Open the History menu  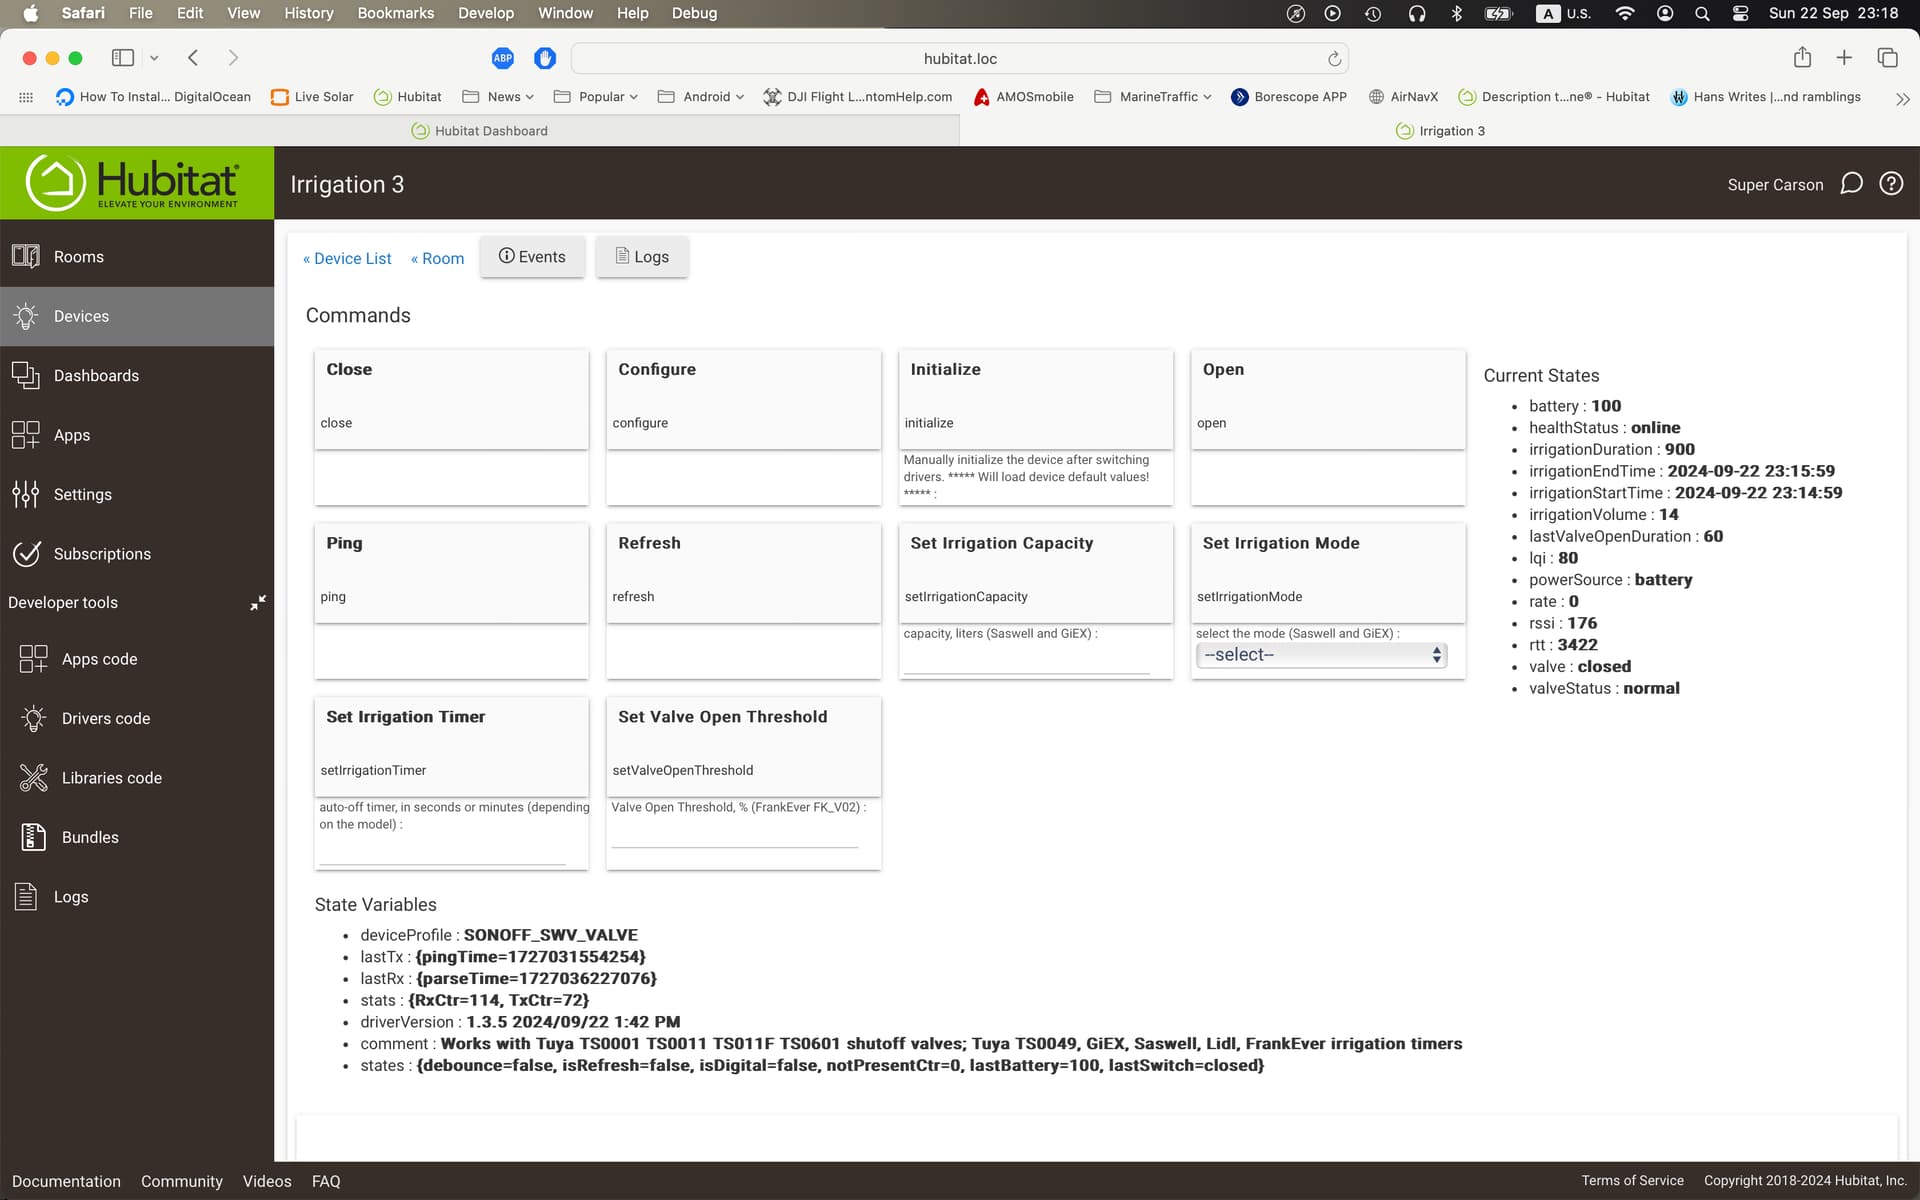coord(309,13)
